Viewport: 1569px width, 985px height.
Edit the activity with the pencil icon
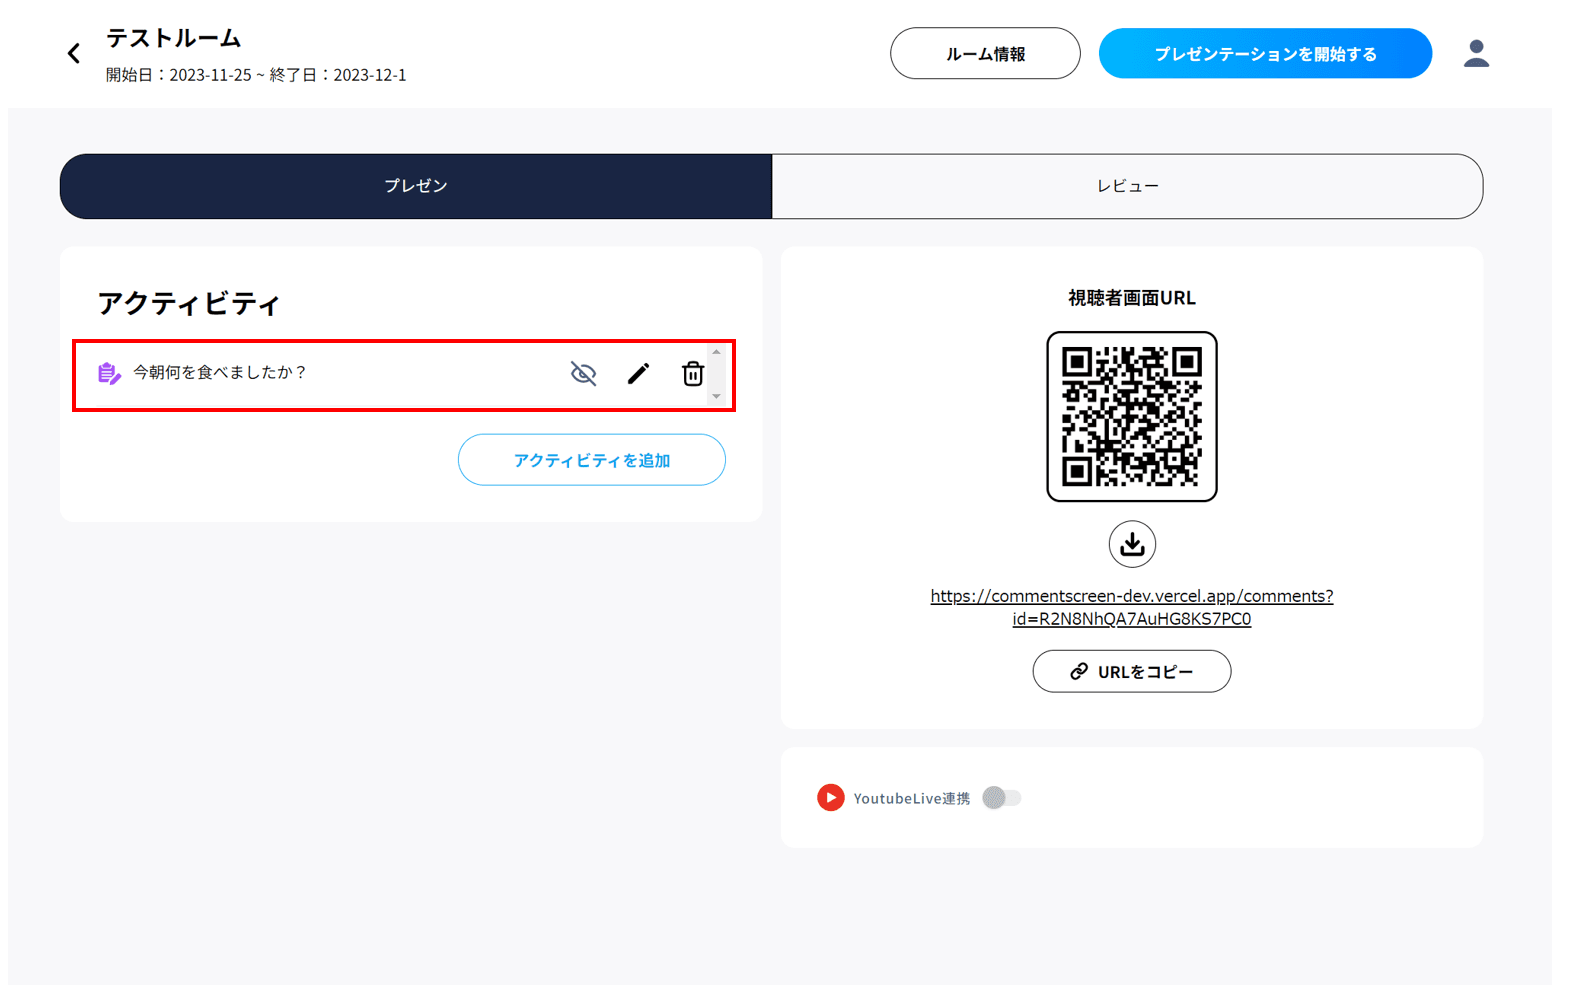click(x=638, y=374)
